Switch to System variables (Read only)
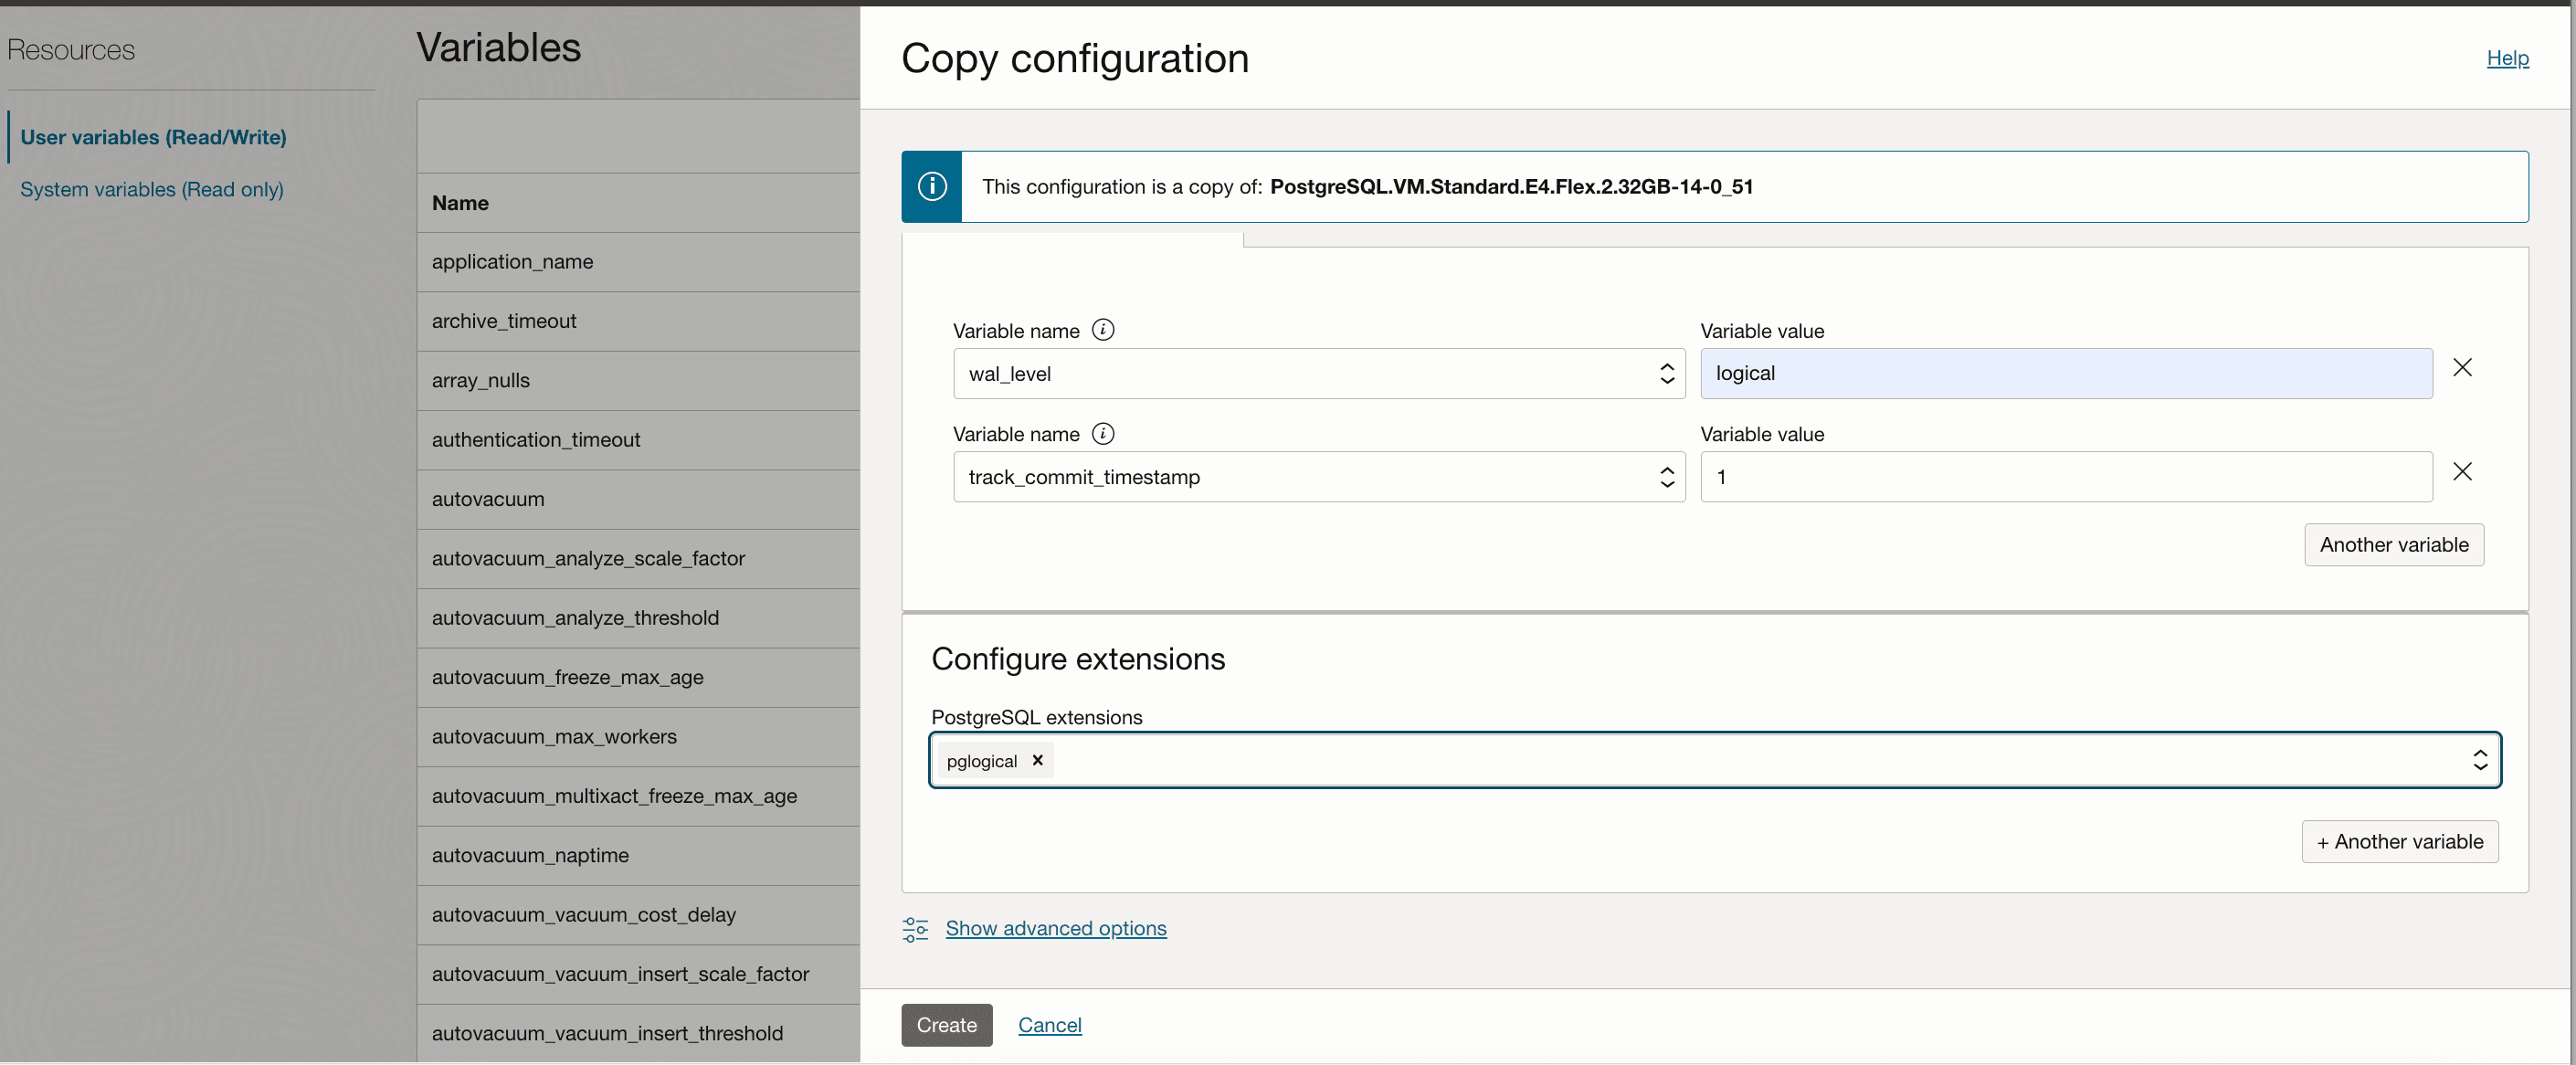This screenshot has height=1065, width=2576. click(151, 189)
